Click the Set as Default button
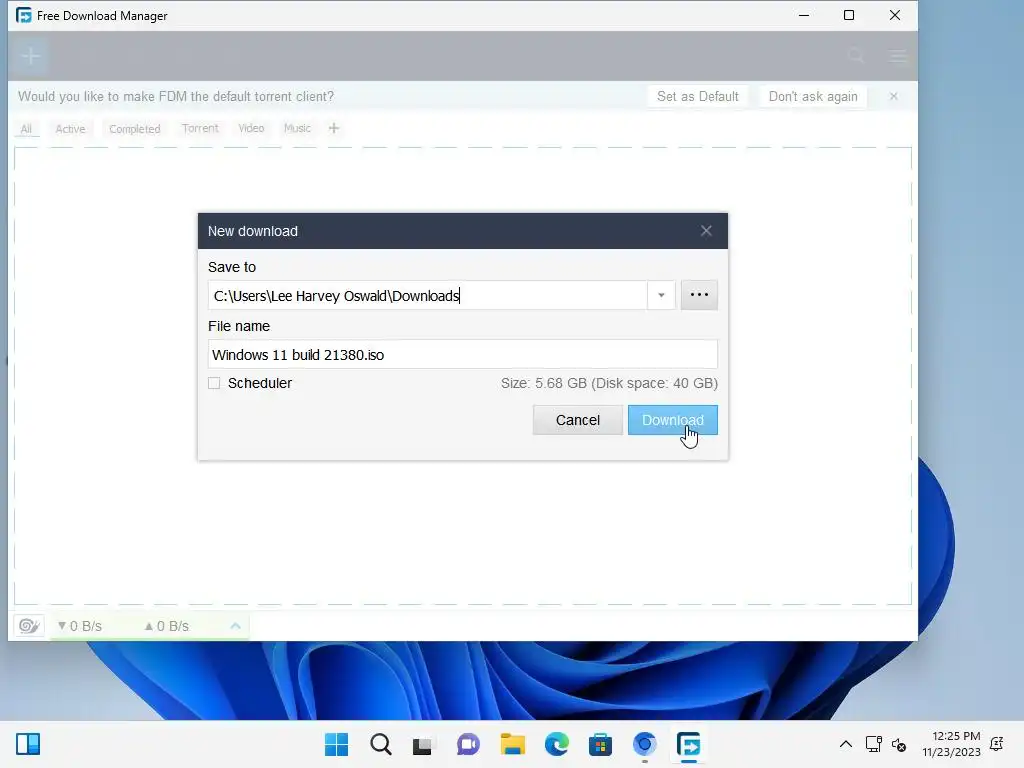1024x768 pixels. pyautogui.click(x=697, y=97)
